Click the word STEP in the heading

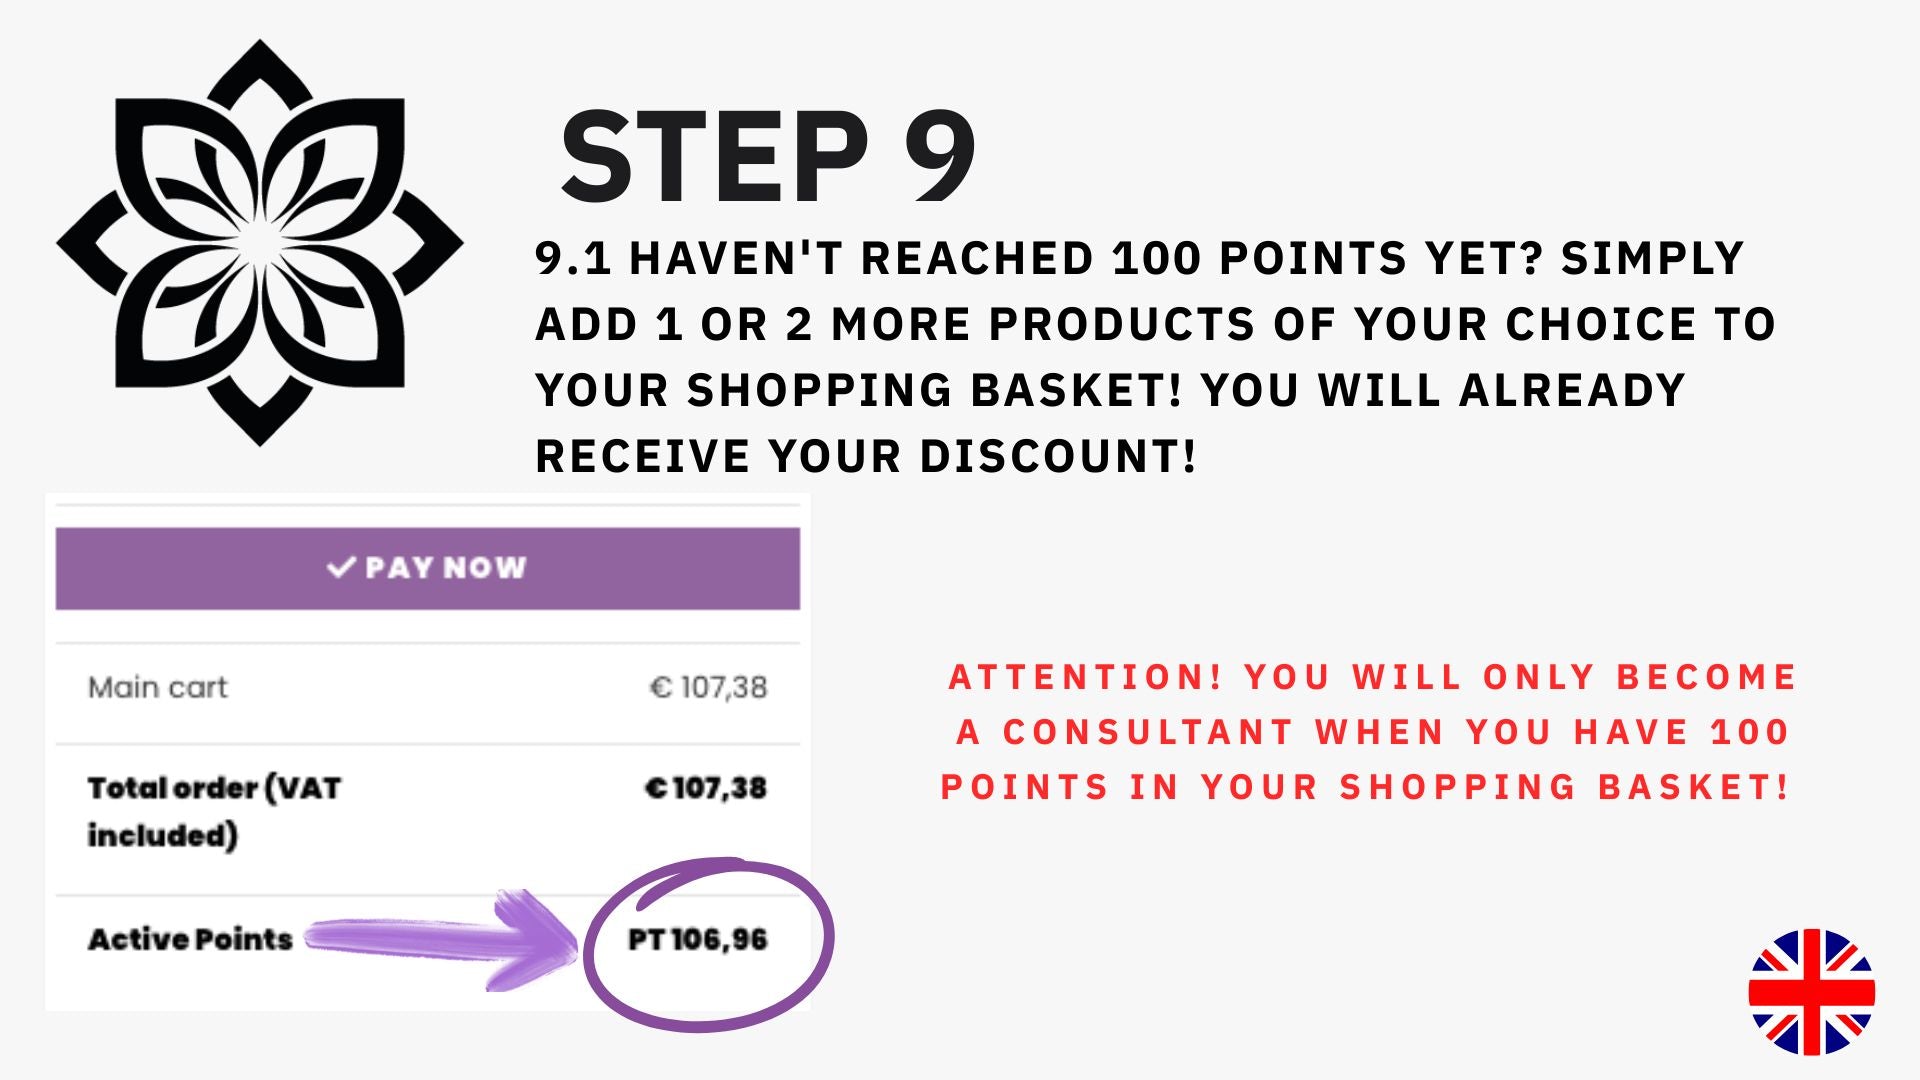click(714, 158)
